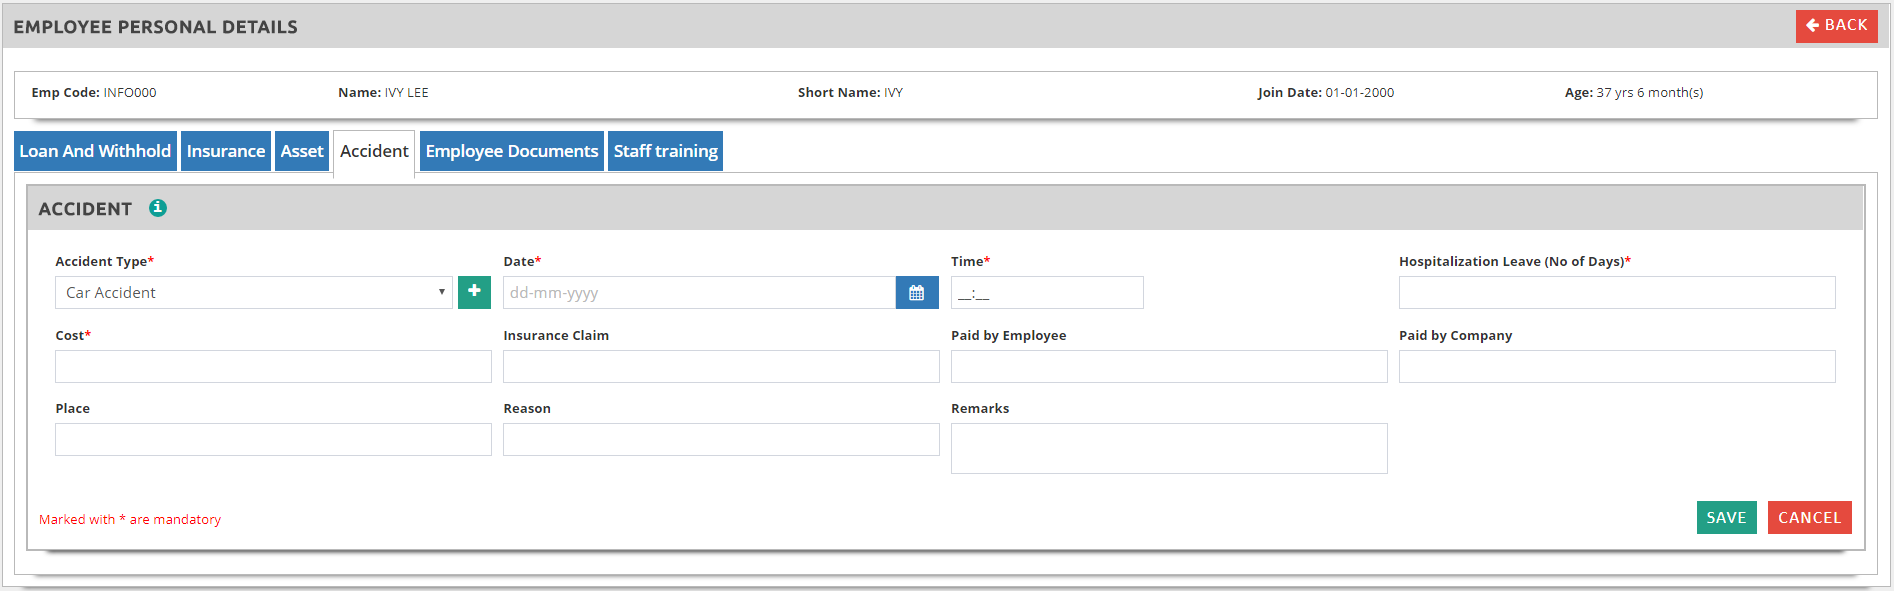Image resolution: width=1894 pixels, height=591 pixels.
Task: Expand the Accident Type dropdown
Action: pyautogui.click(x=254, y=293)
